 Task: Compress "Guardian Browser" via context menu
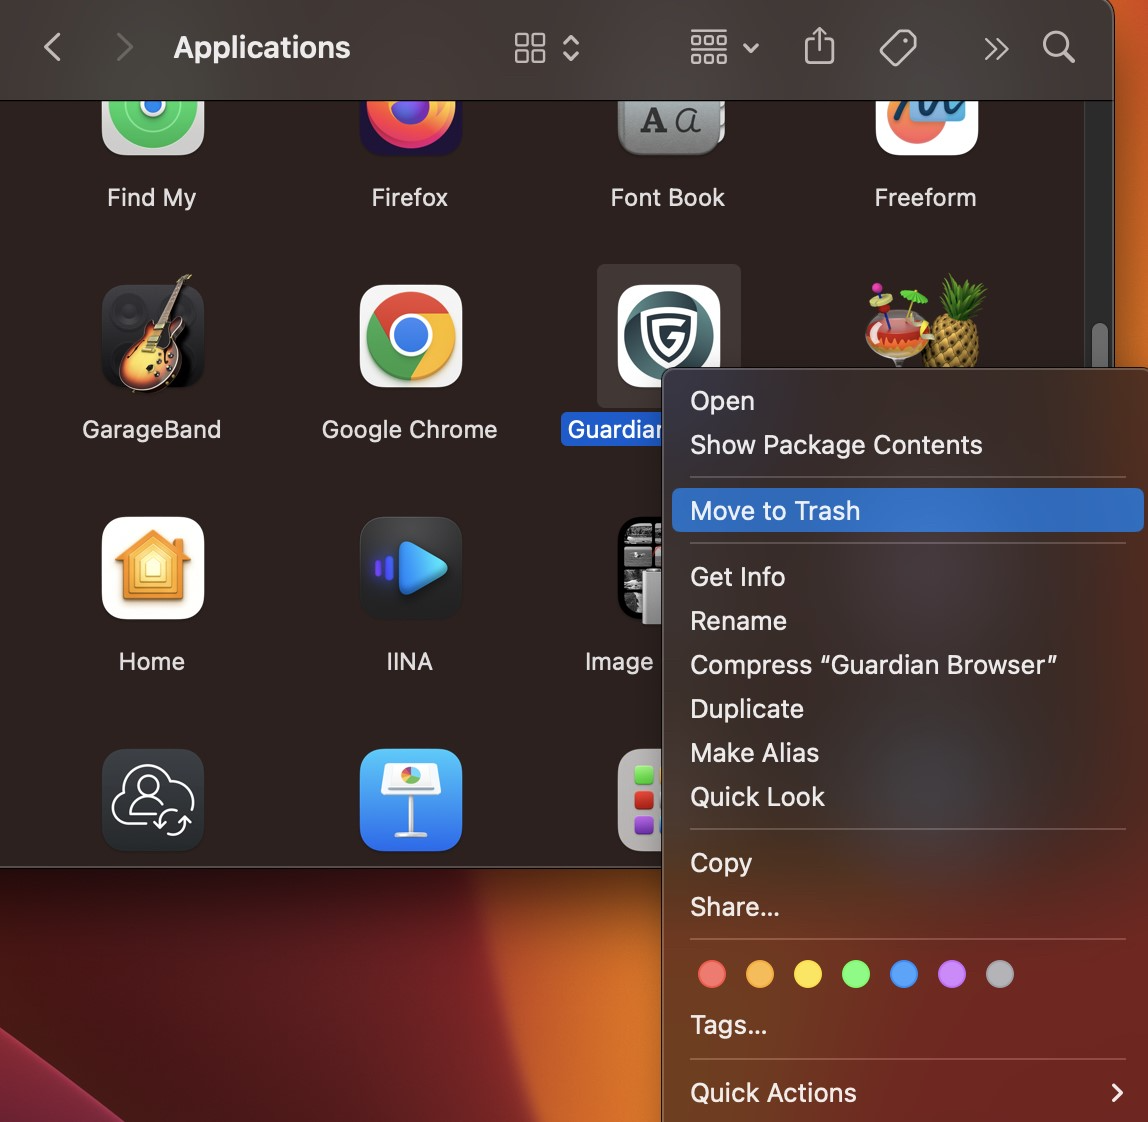907,664
